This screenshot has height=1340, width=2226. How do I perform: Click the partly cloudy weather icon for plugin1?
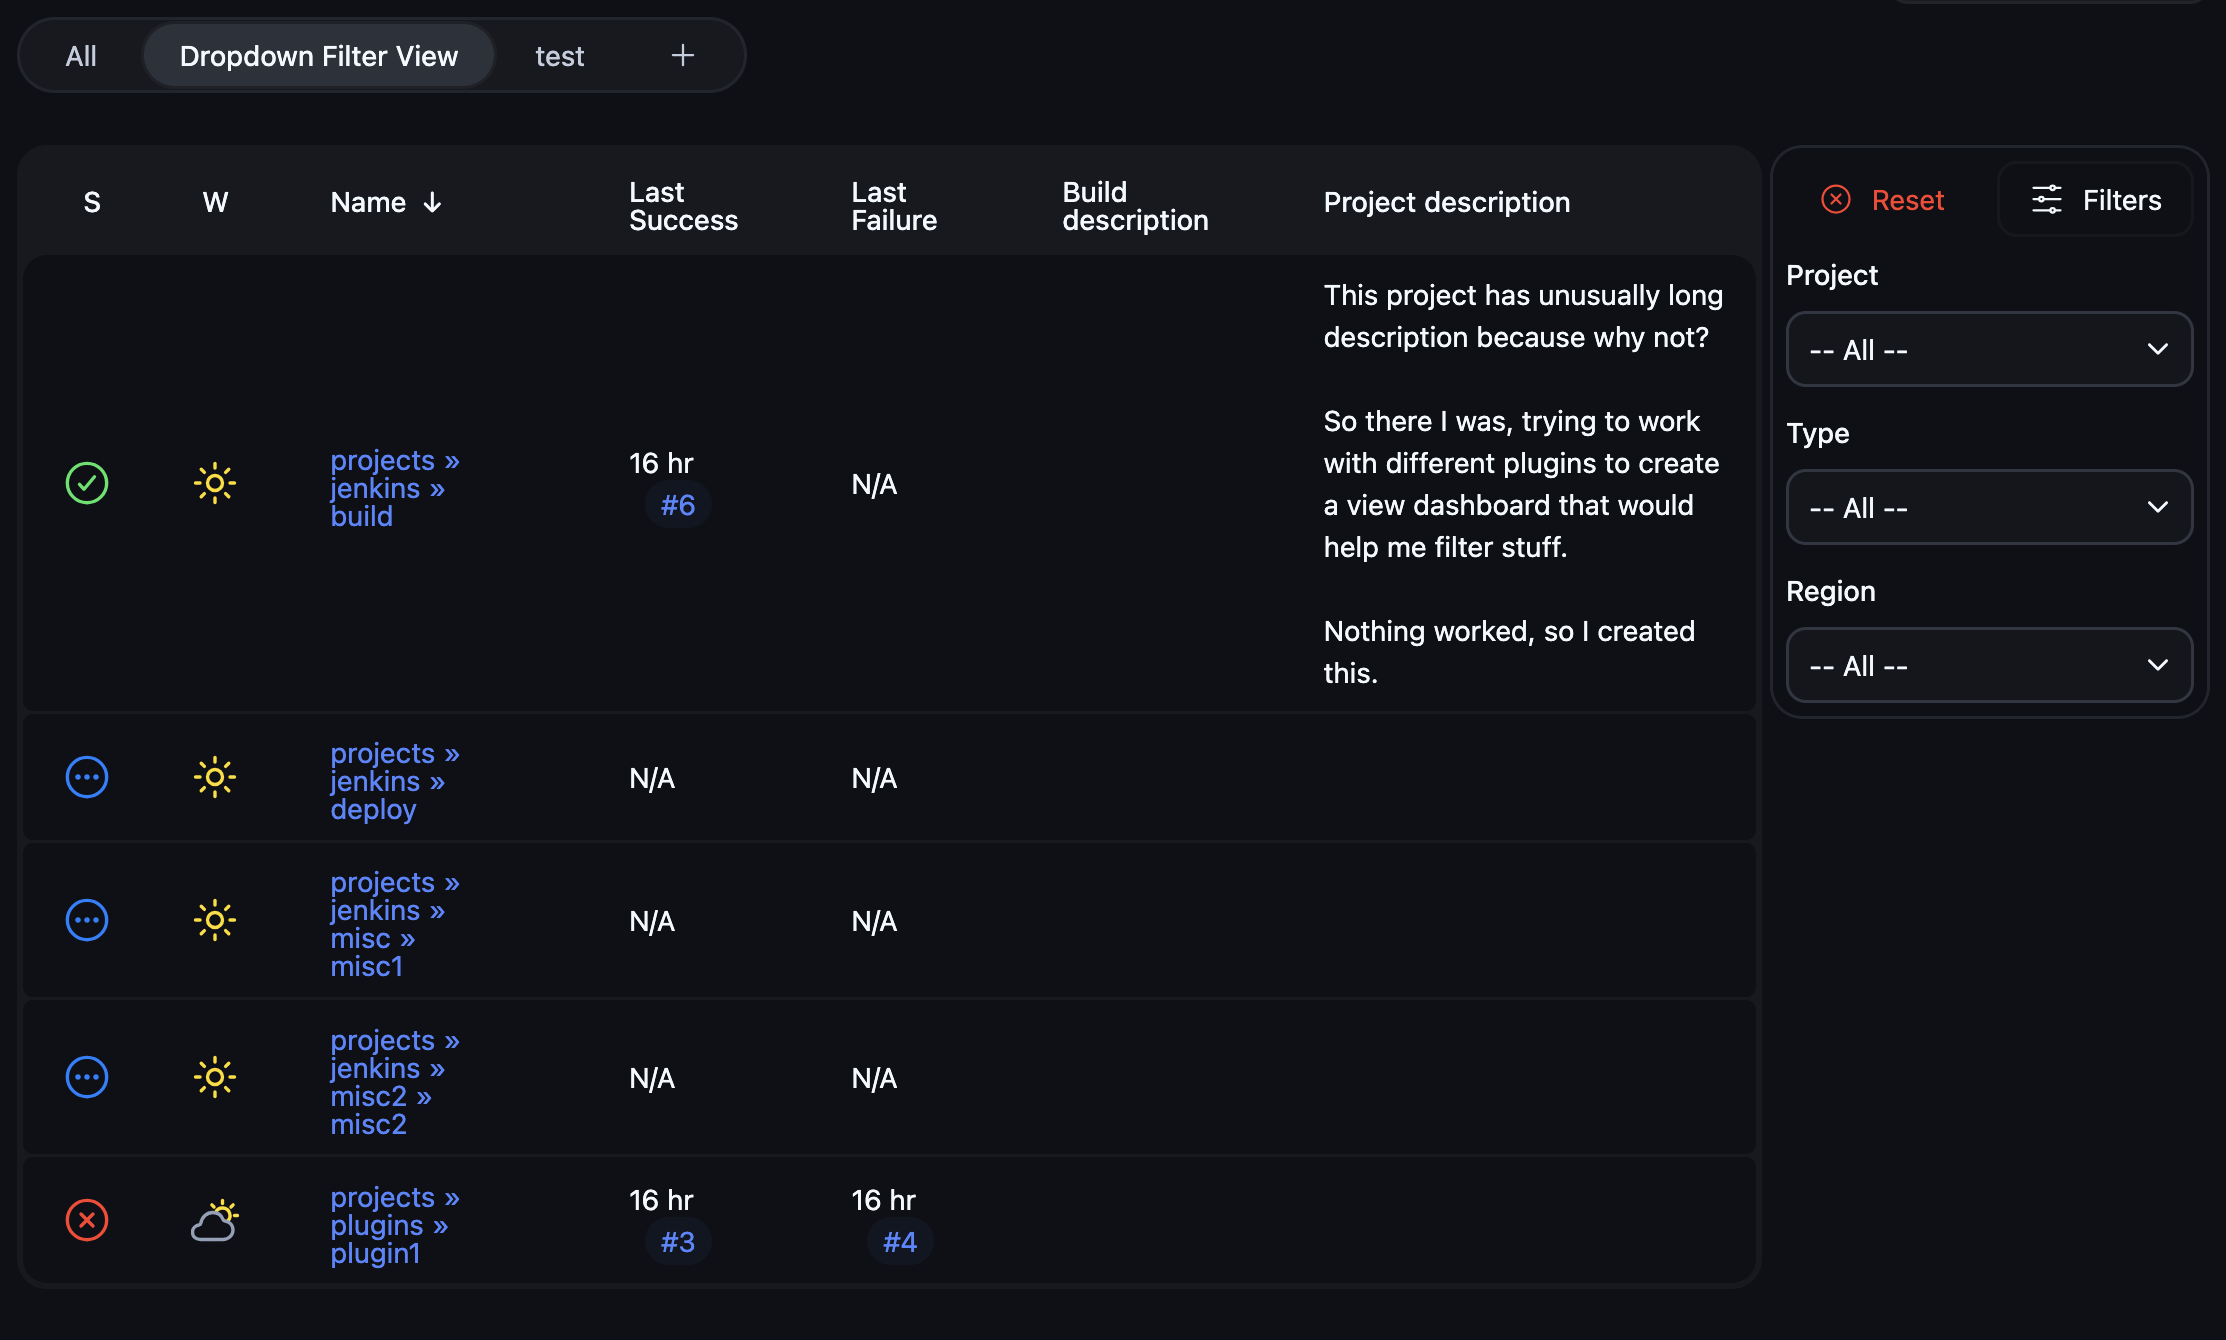point(215,1220)
